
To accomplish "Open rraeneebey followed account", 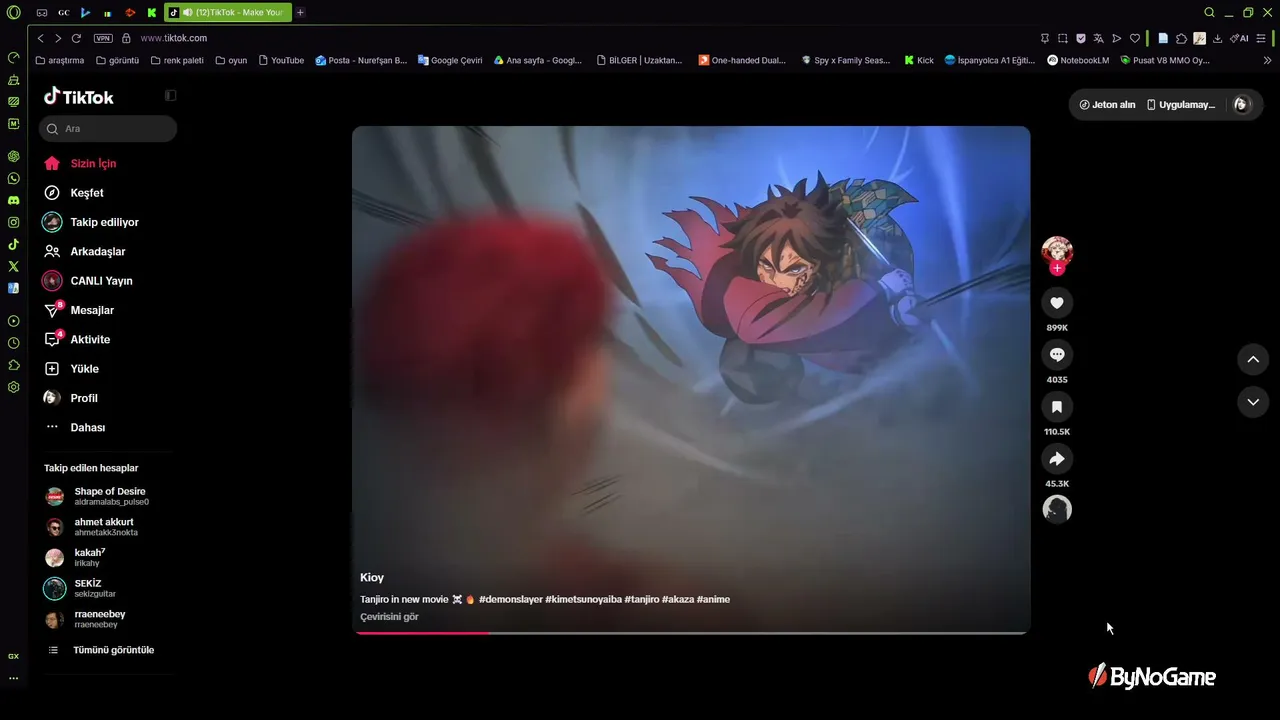I will coord(85,619).
